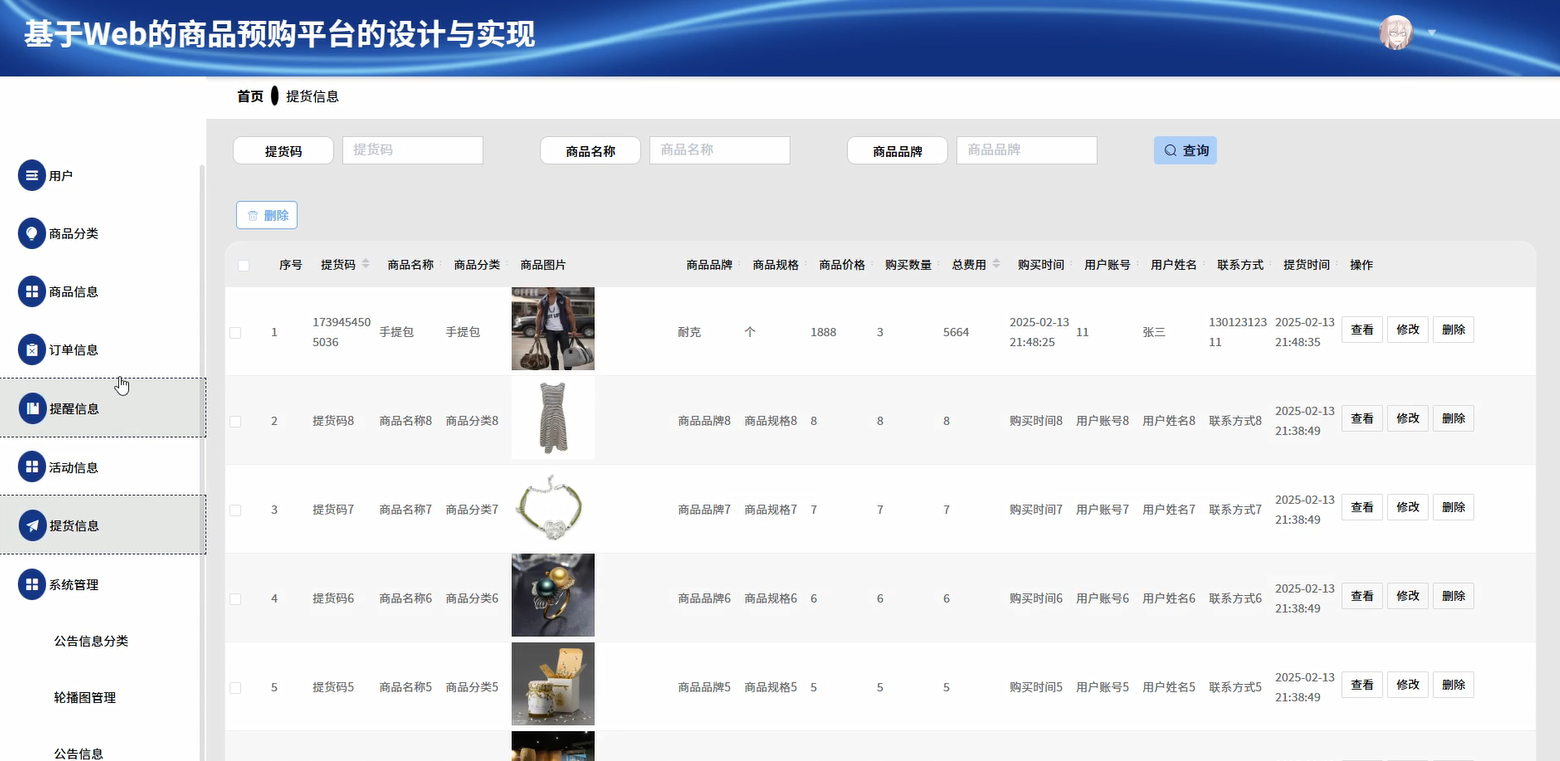1560x761 pixels.
Task: Click 修改 for the 提货码6 row
Action: coord(1408,596)
